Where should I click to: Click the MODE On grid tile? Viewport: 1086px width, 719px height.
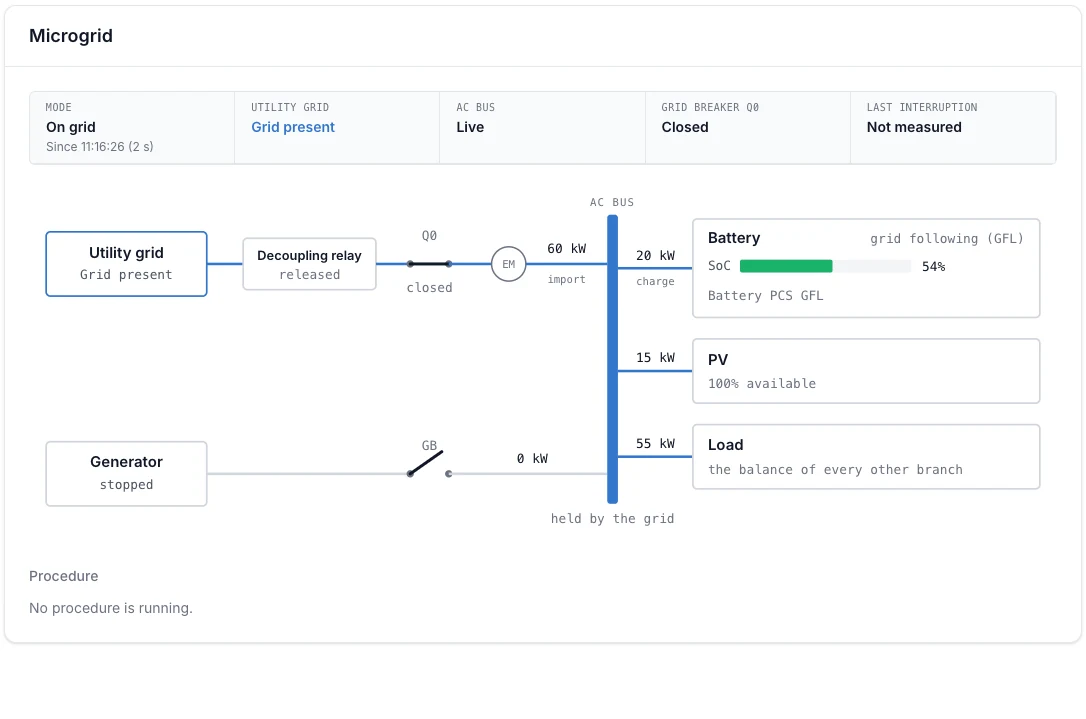tap(132, 127)
